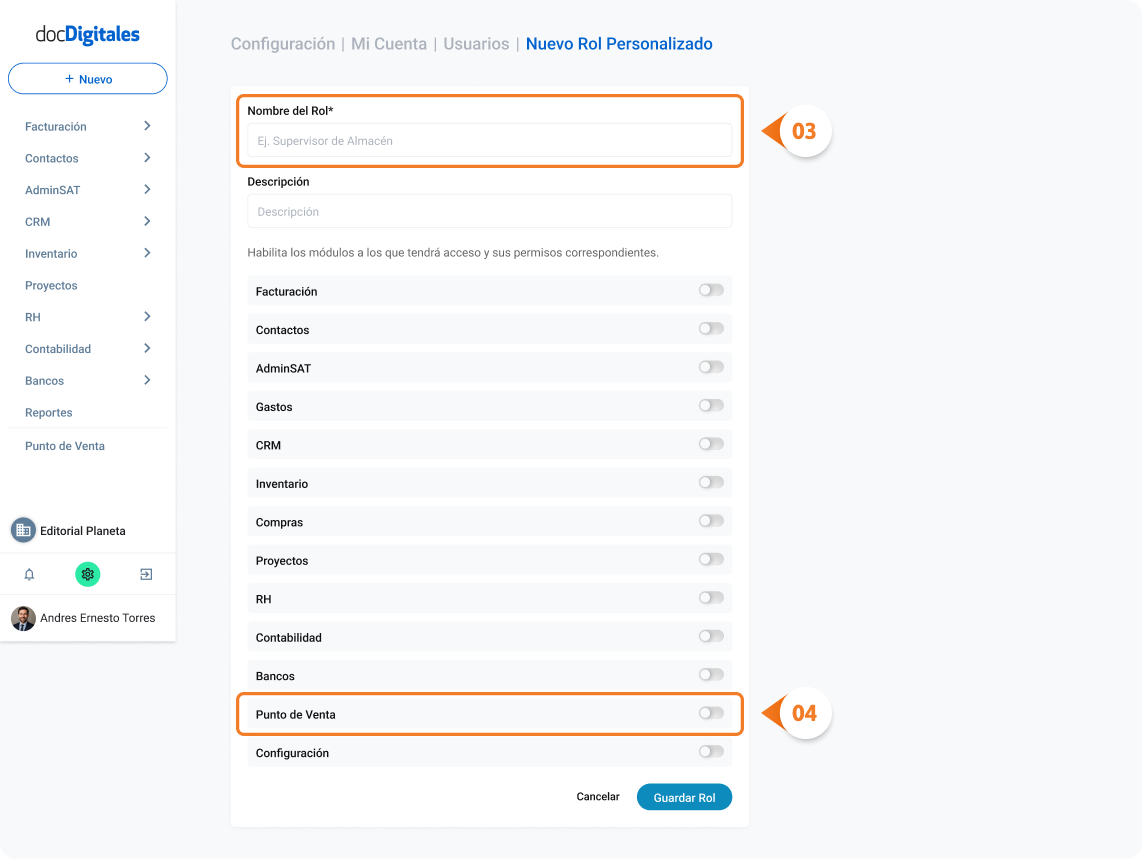Click the Cancelar link
Screen dimensions: 1142x859
598,796
